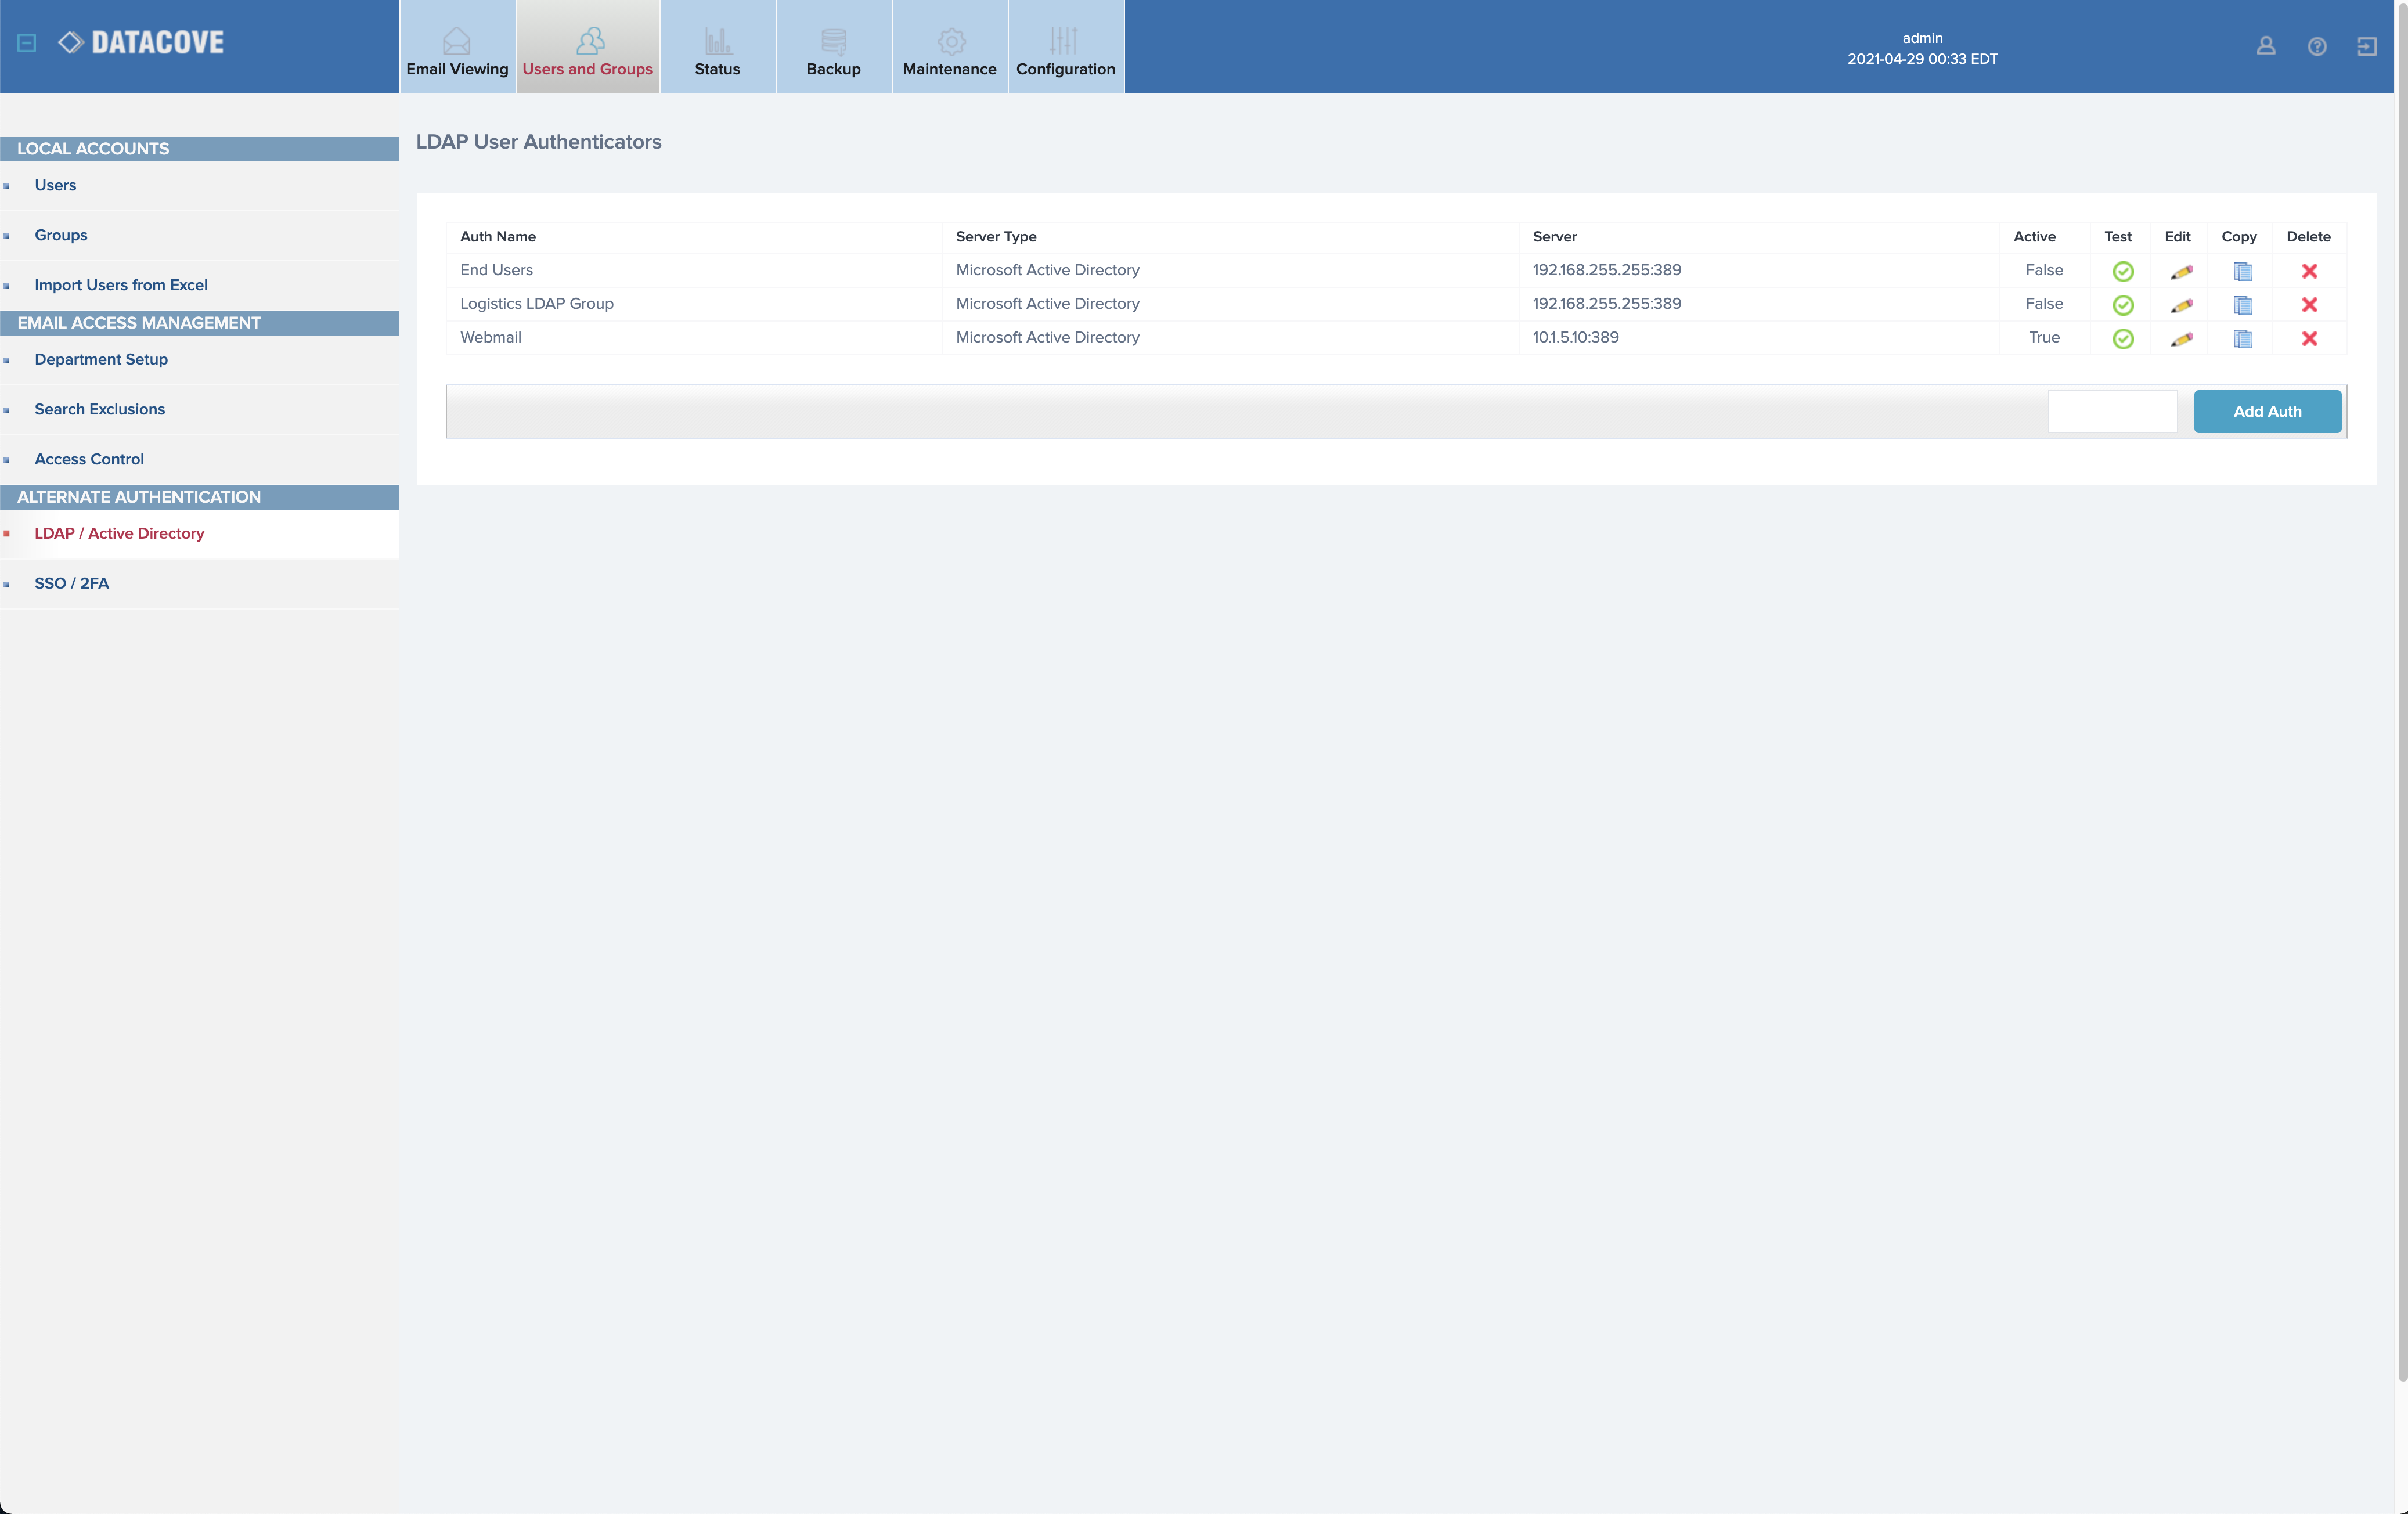Open the admin user profile icon
This screenshot has width=2408, height=1514.
pyautogui.click(x=2266, y=46)
